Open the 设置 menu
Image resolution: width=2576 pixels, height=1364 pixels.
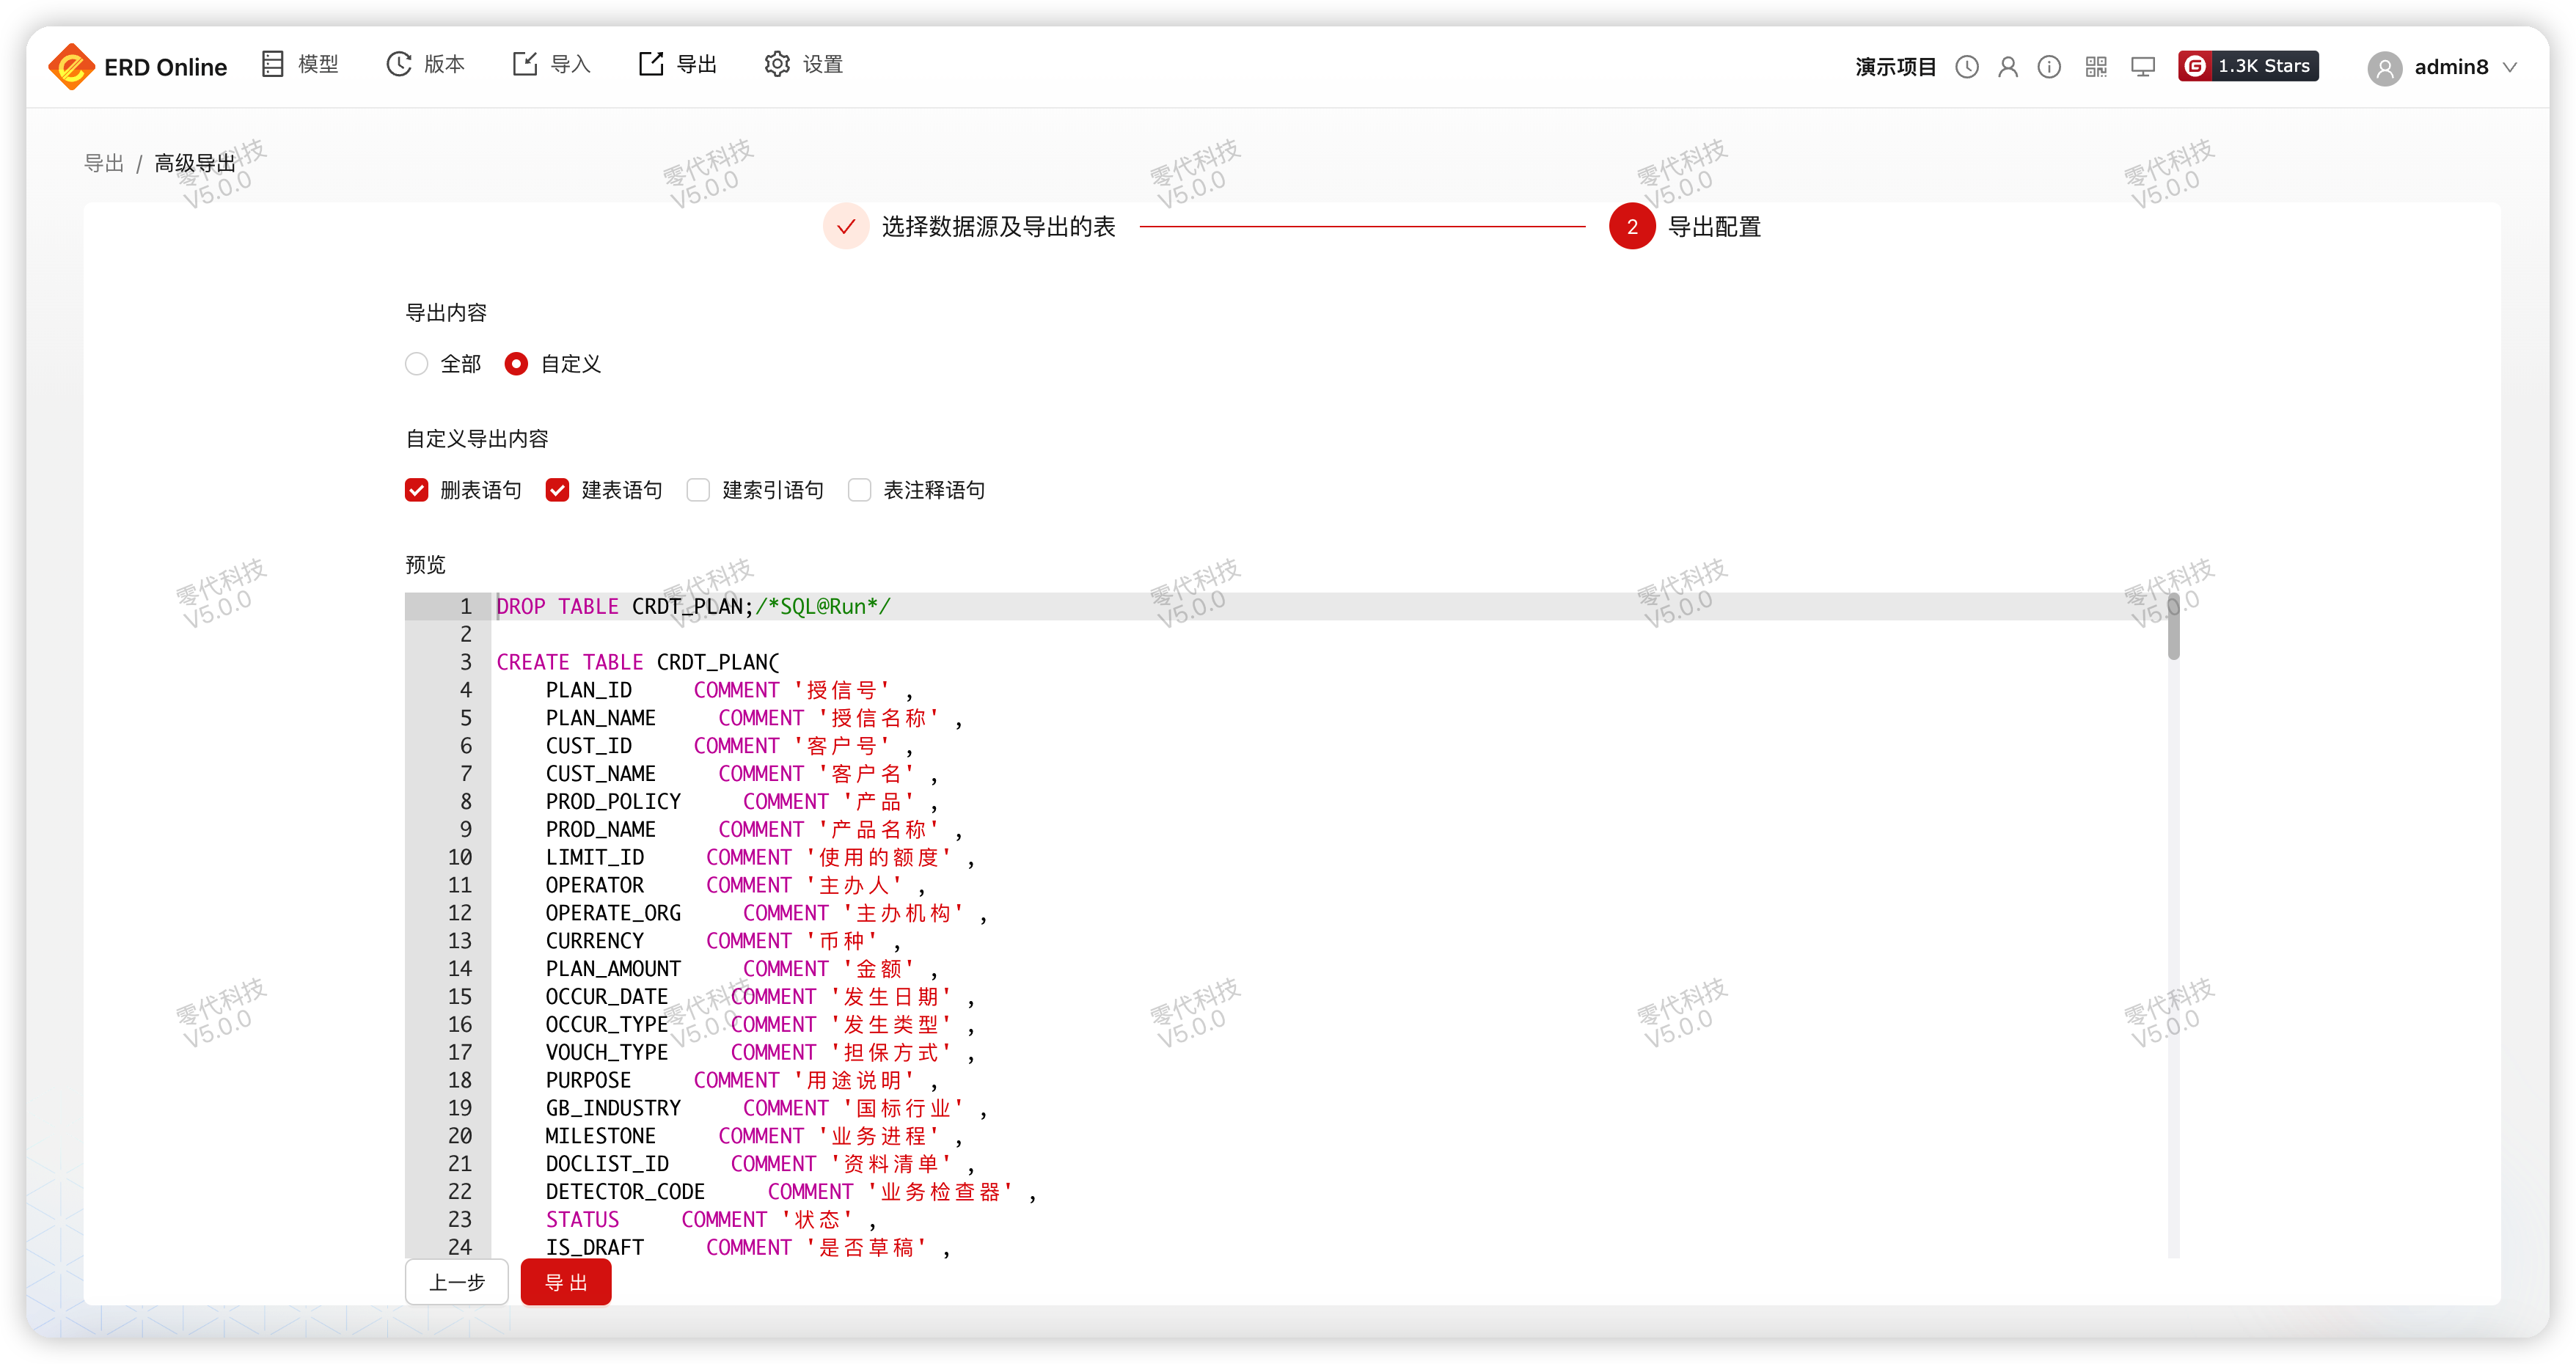(x=804, y=65)
